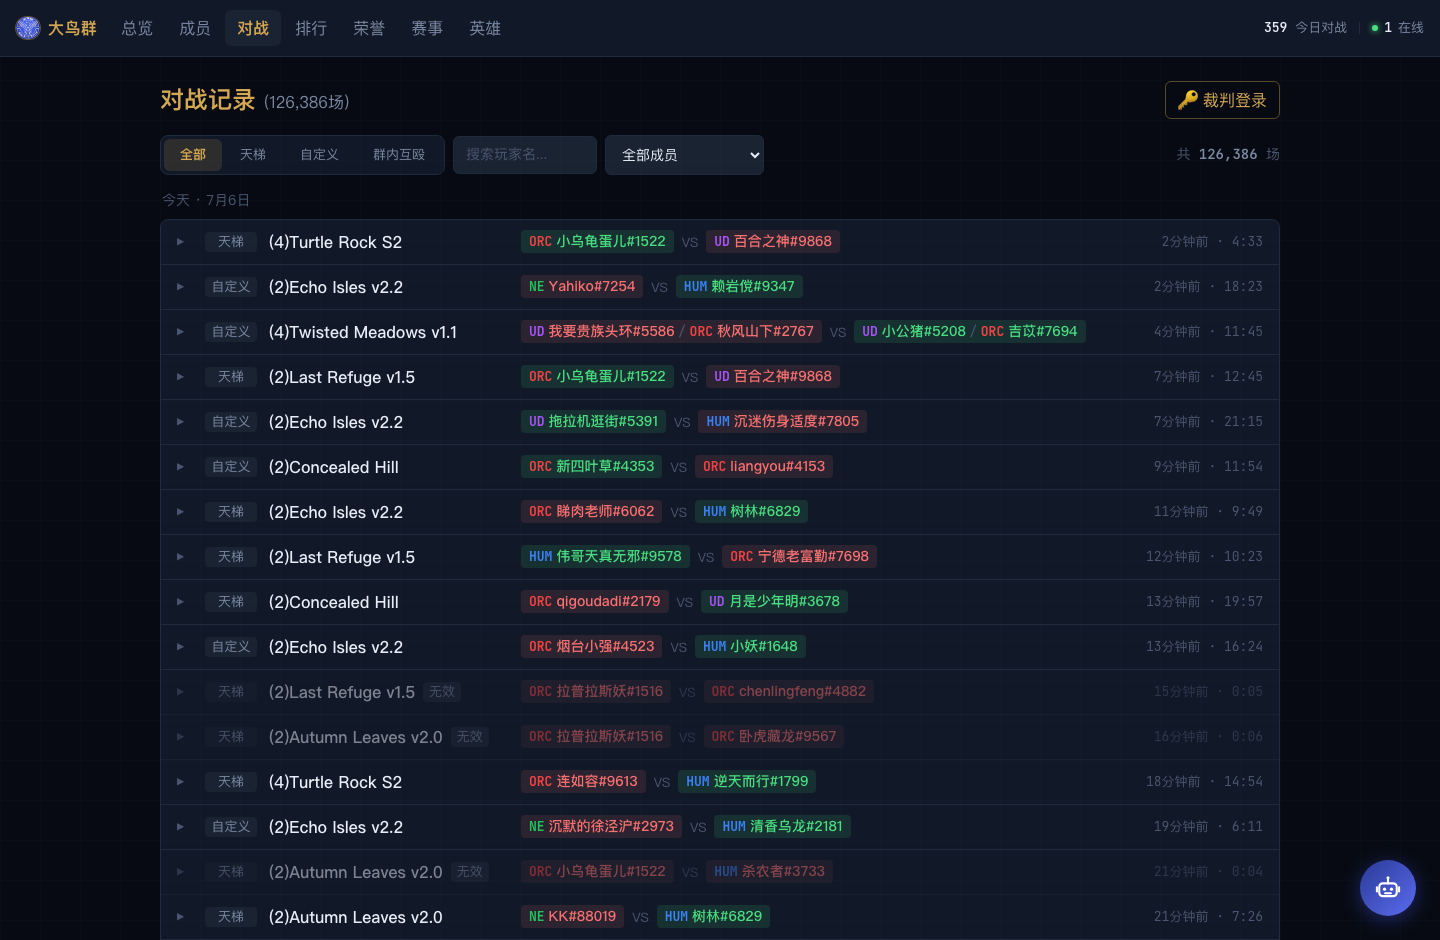Switch to the 排行 nav tab
1440x940 pixels.
tap(311, 28)
